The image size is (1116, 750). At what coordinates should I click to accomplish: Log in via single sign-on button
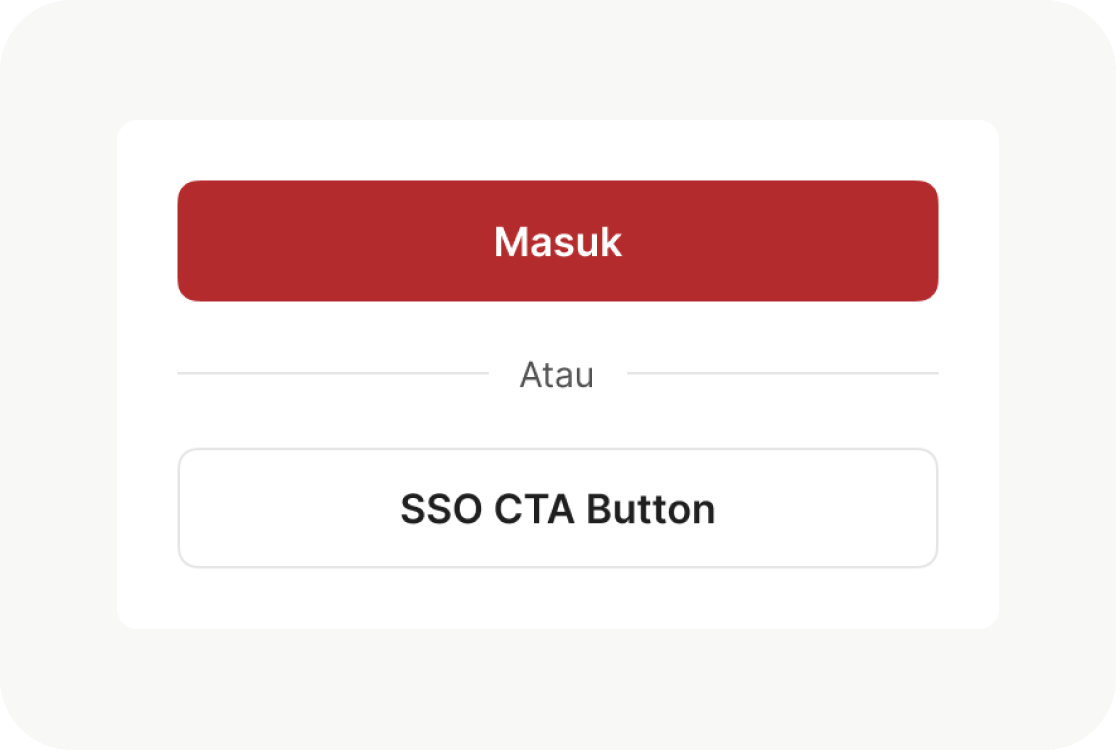[x=557, y=508]
